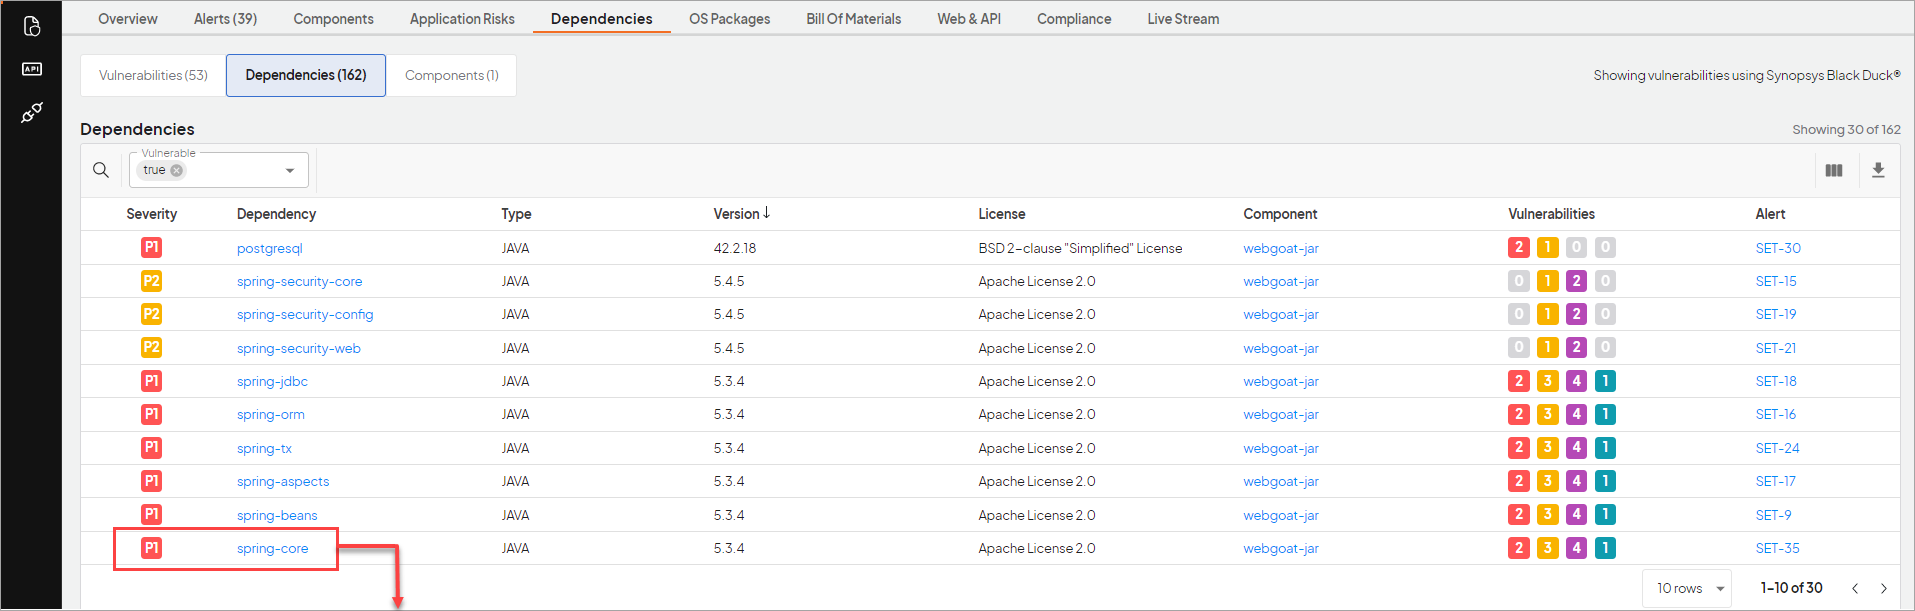The image size is (1915, 611).
Task: Click the P1 severity badge for postgresql
Action: [x=151, y=247]
